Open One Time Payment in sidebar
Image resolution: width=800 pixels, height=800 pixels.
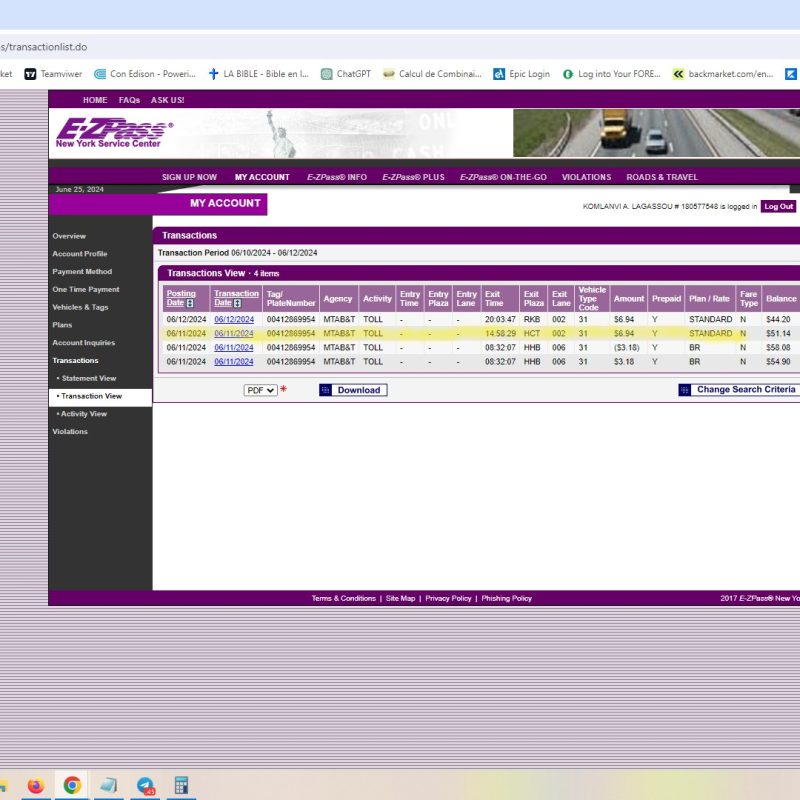click(86, 289)
